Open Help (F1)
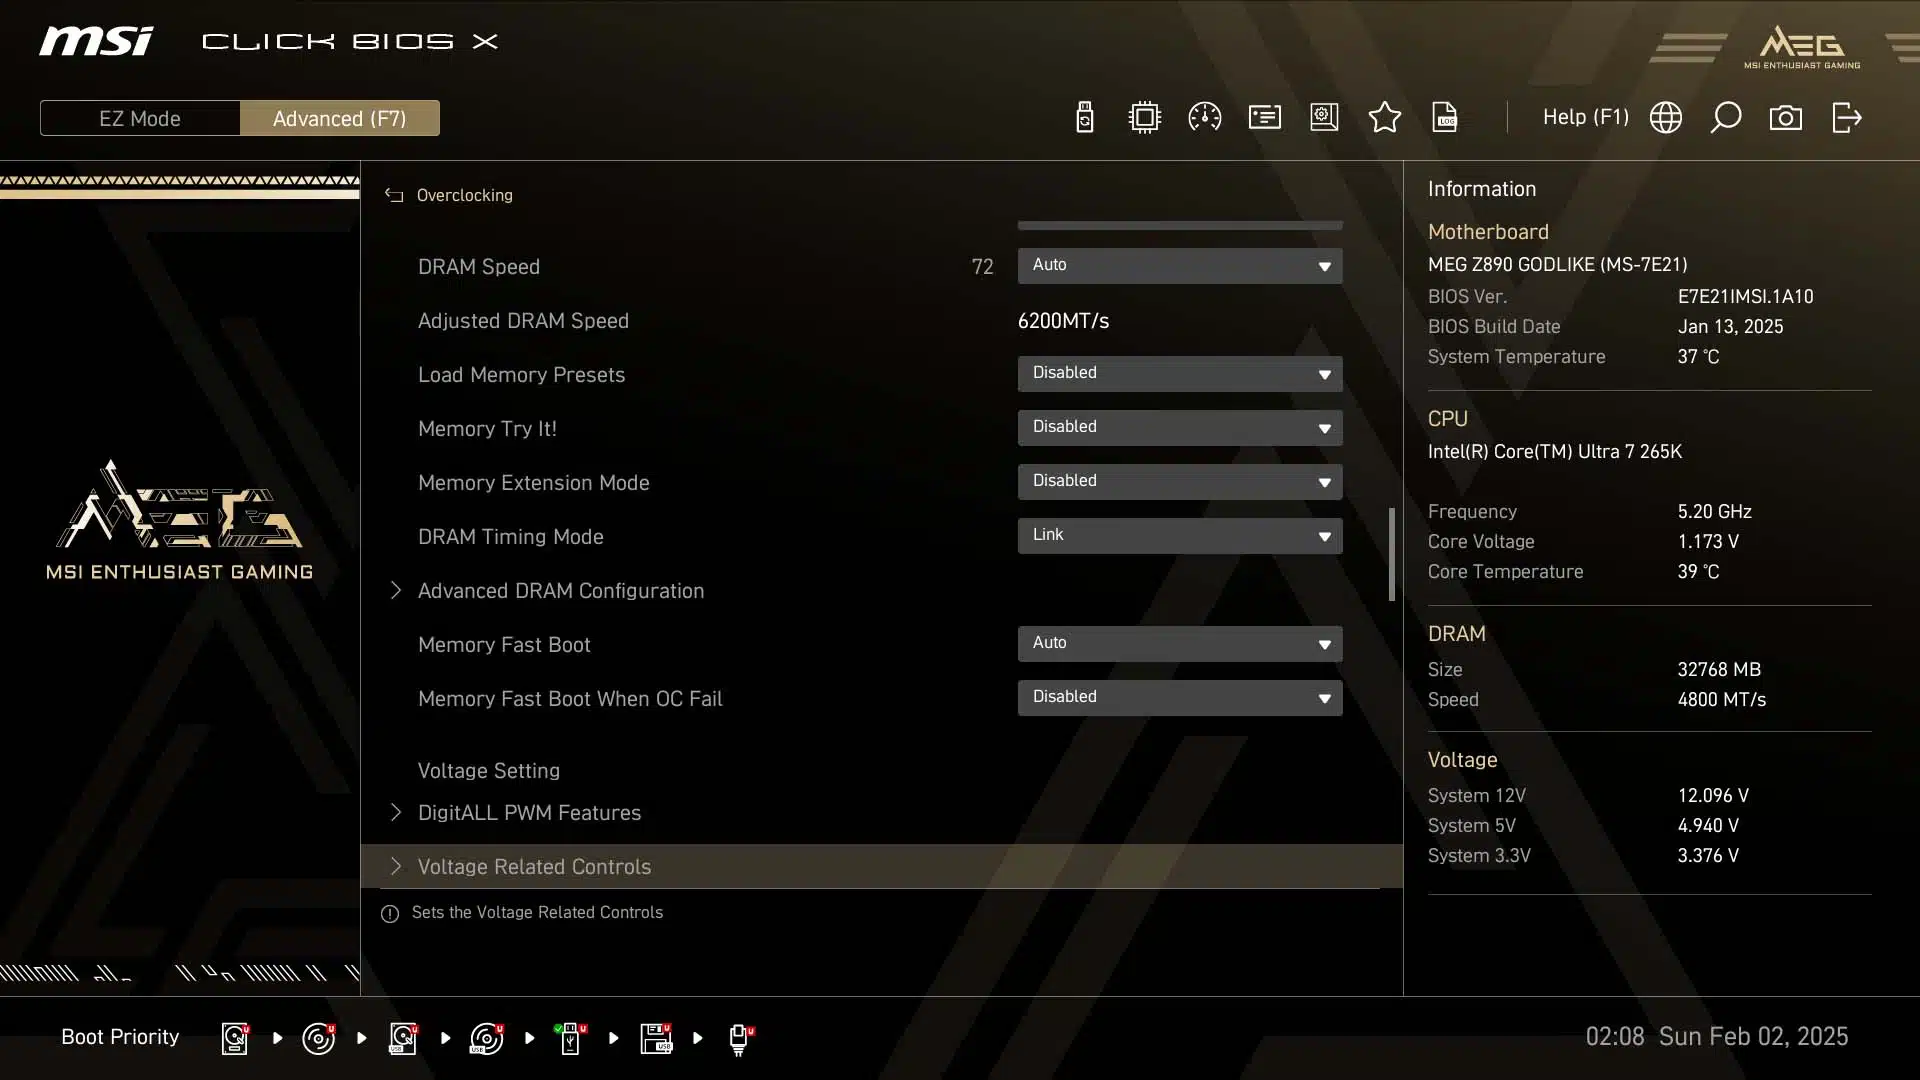This screenshot has width=1920, height=1080. (1585, 117)
